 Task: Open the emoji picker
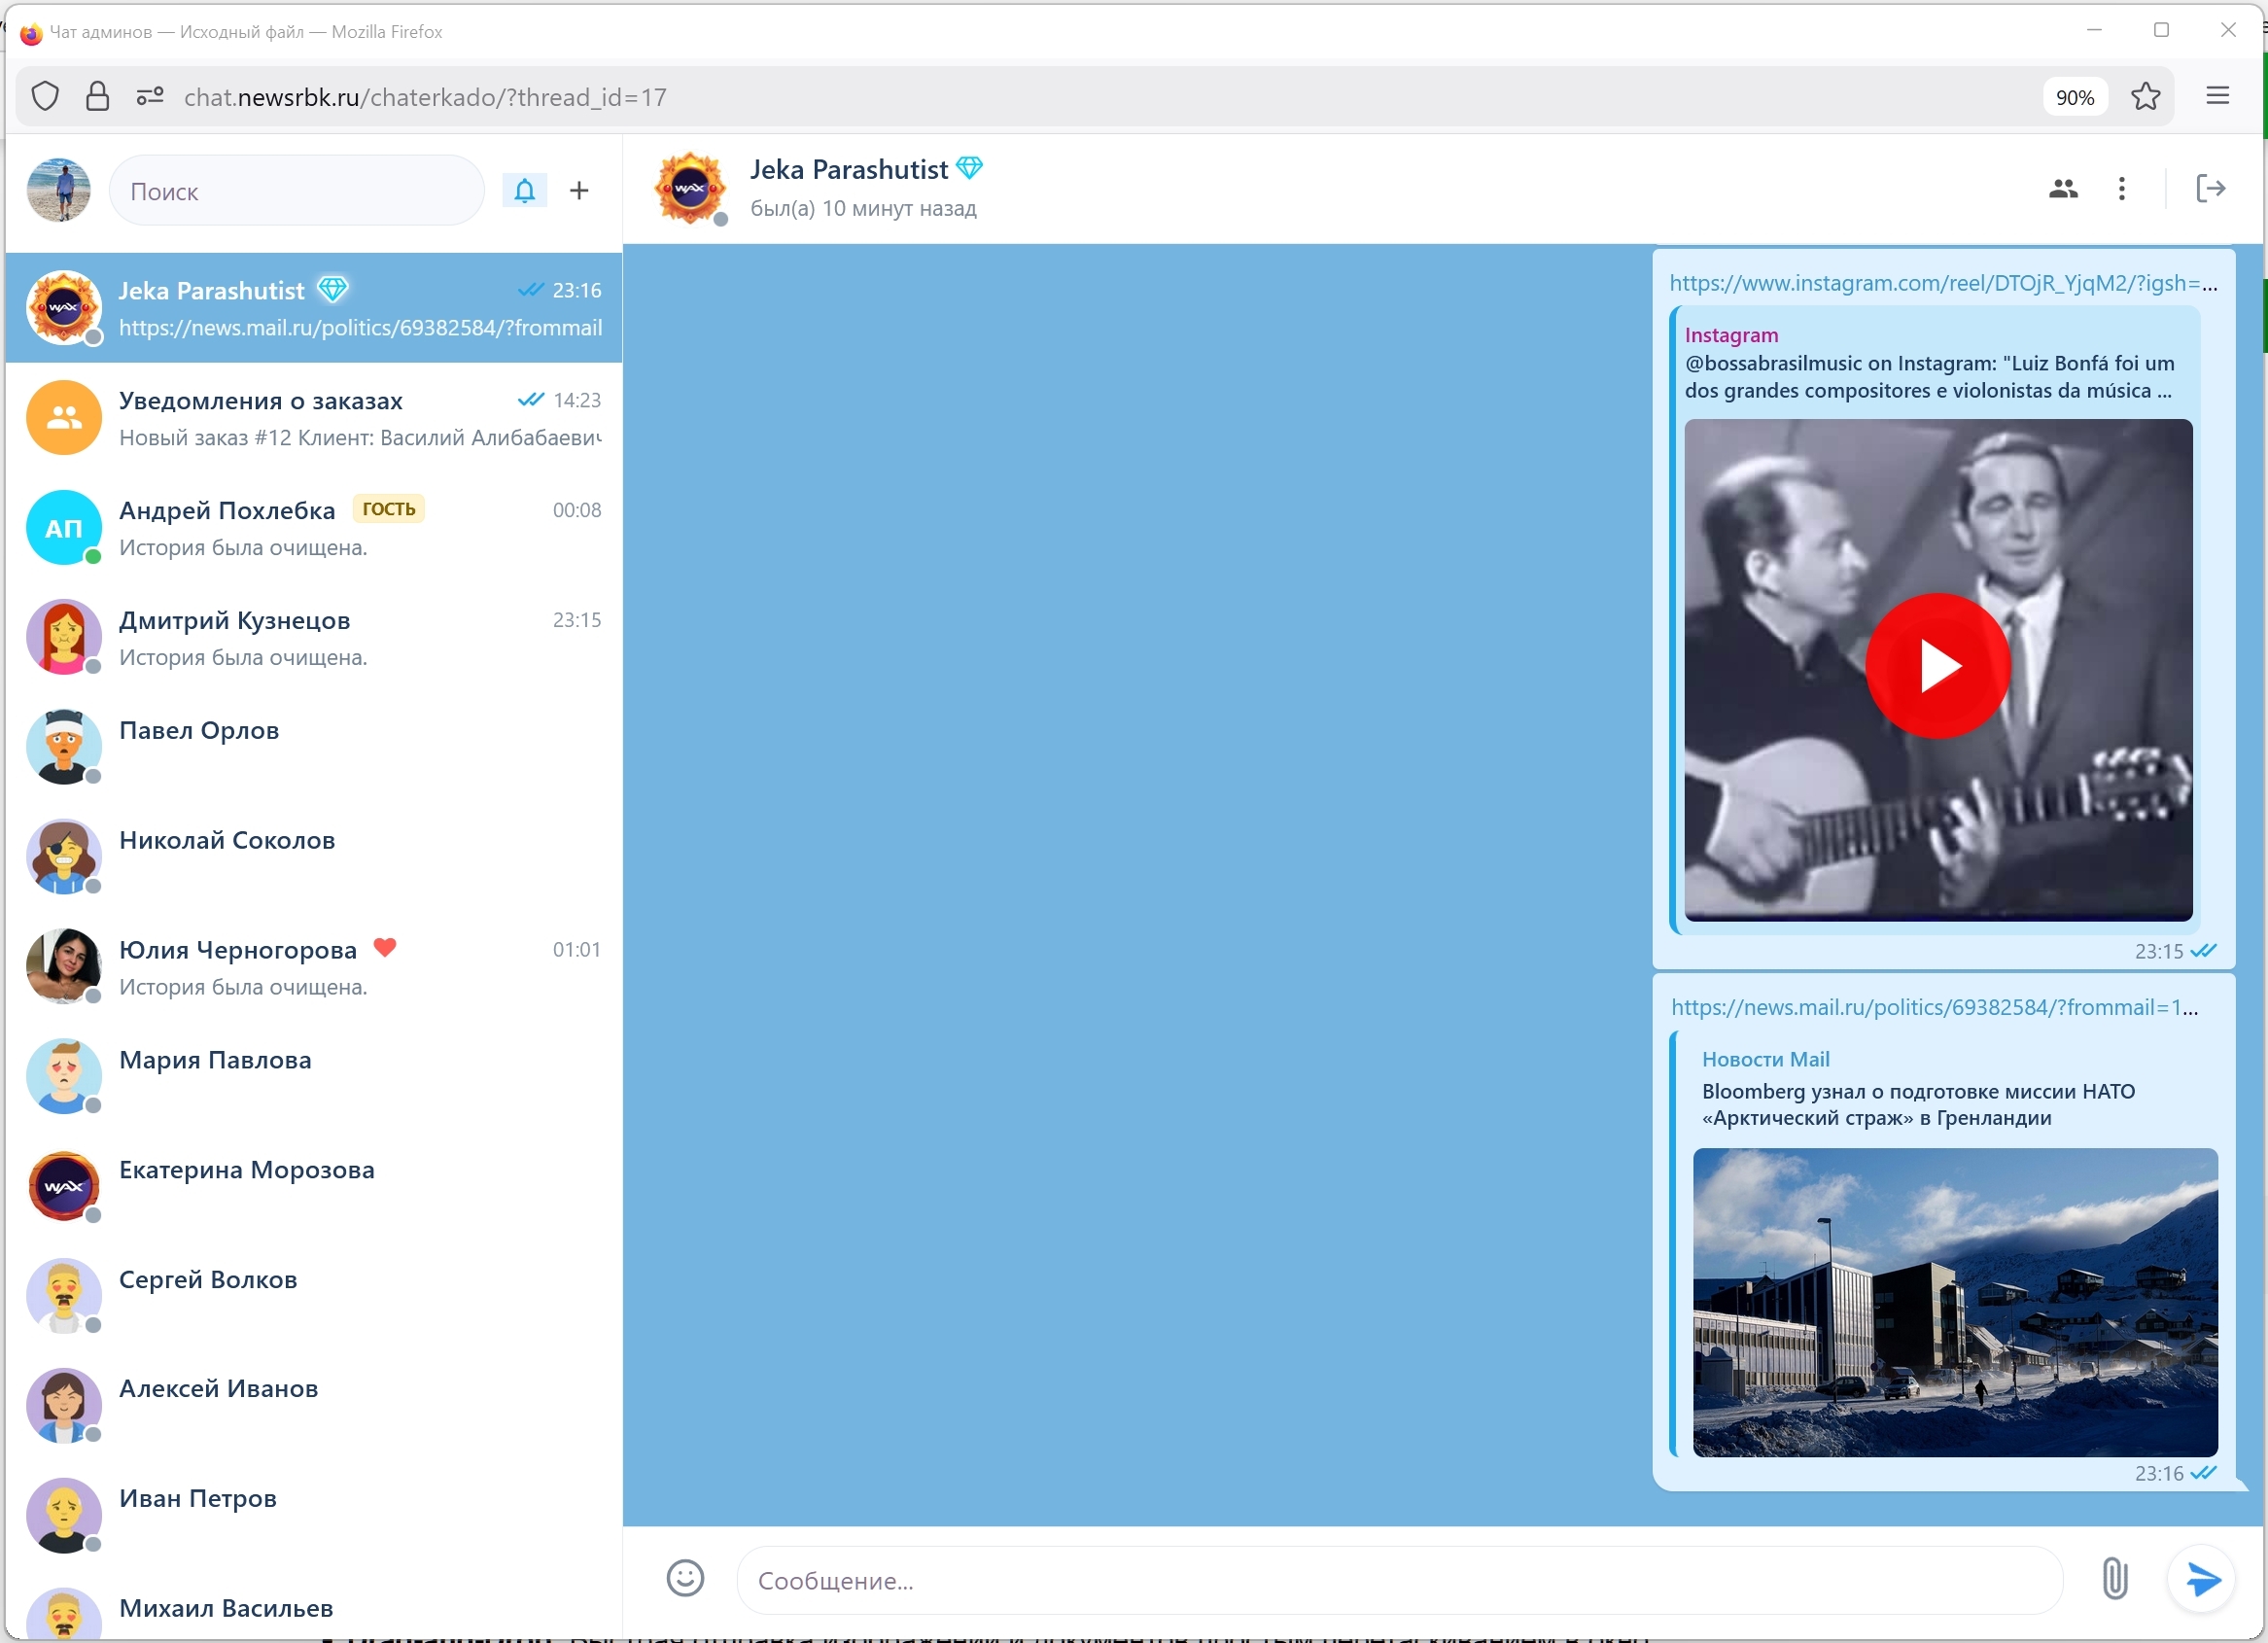pos(684,1578)
